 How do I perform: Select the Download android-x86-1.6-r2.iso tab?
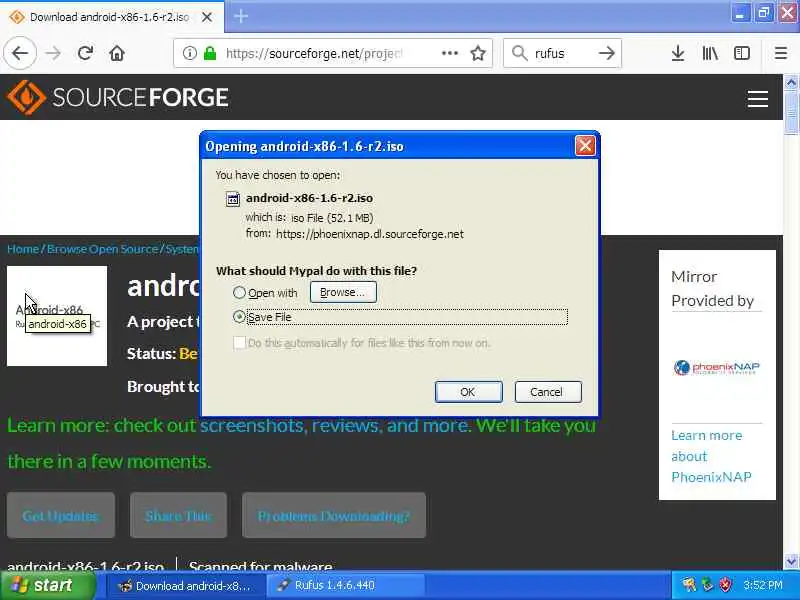click(112, 17)
